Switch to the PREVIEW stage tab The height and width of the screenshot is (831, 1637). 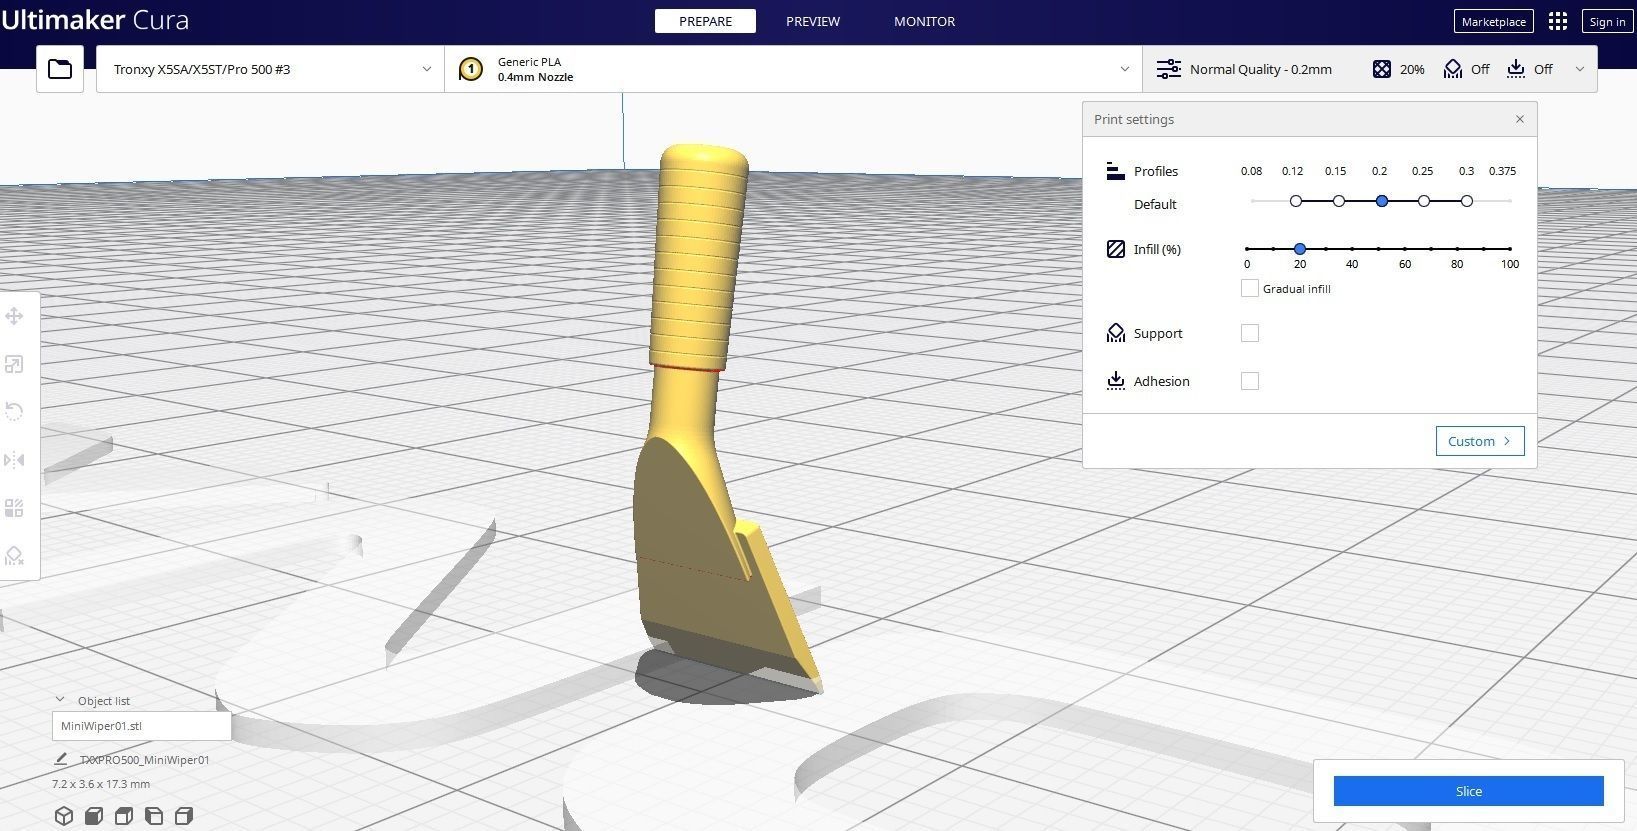(813, 21)
